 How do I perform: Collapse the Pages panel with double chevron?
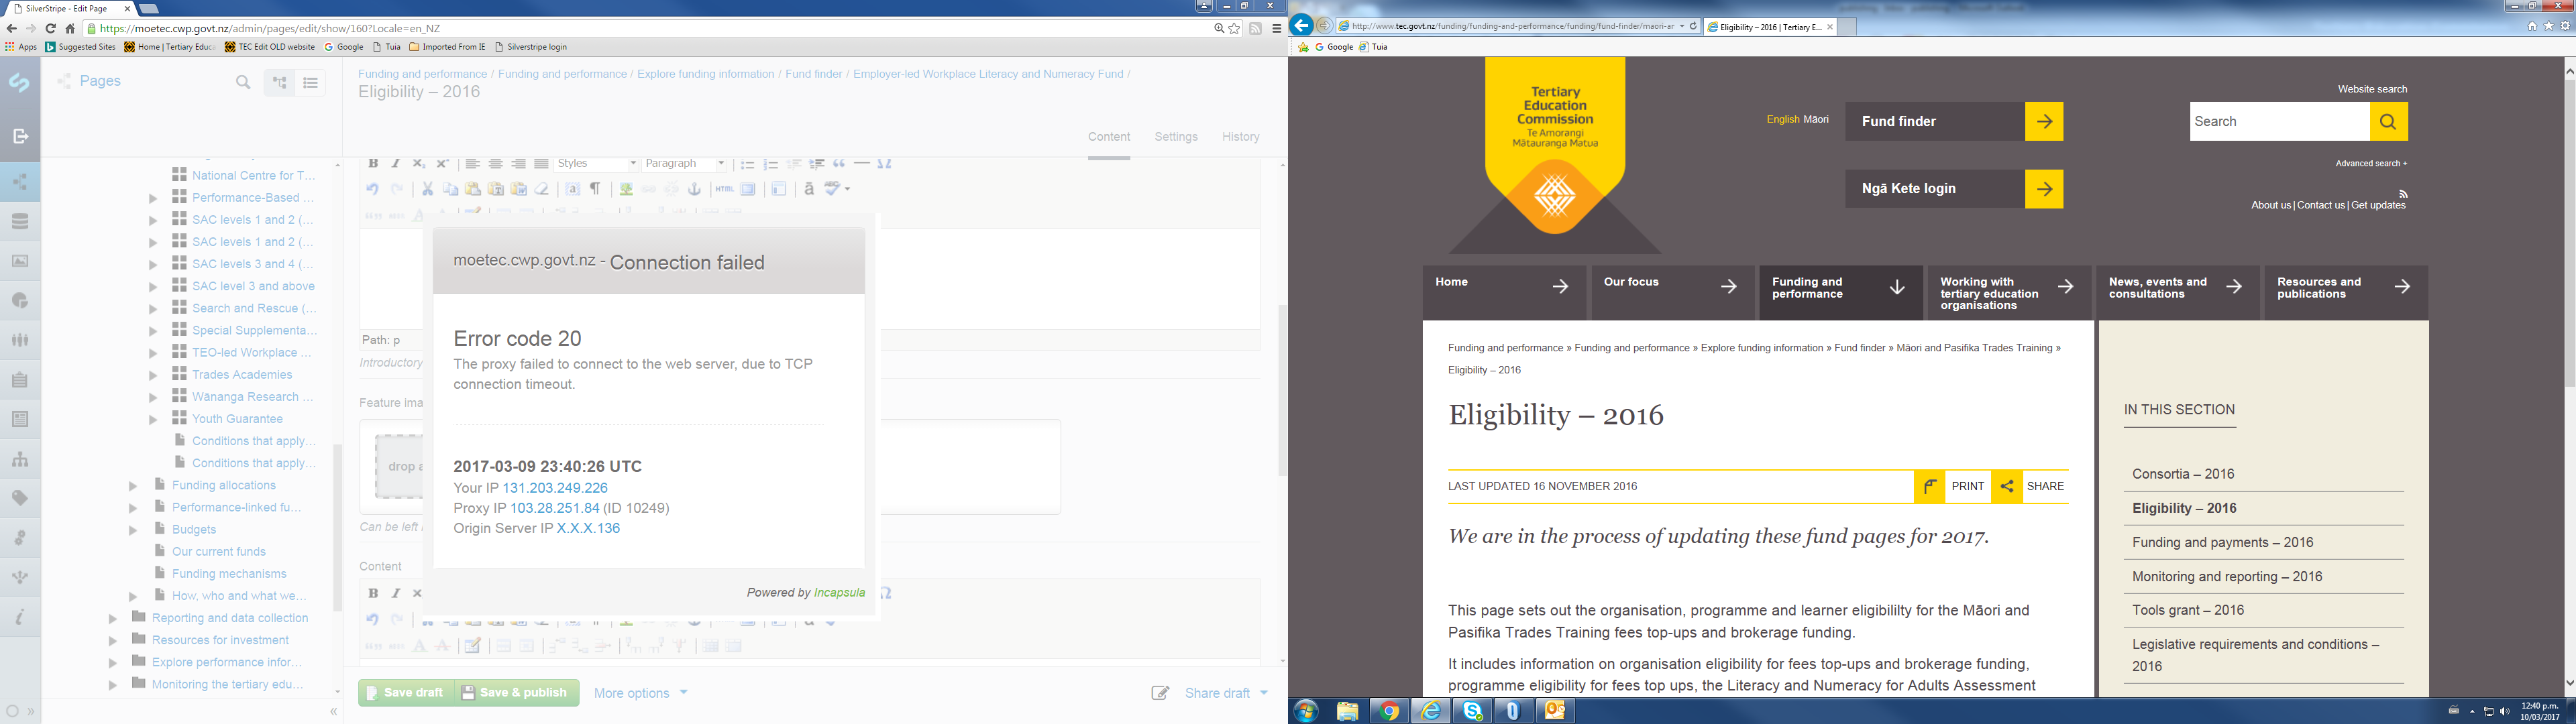pyautogui.click(x=334, y=712)
